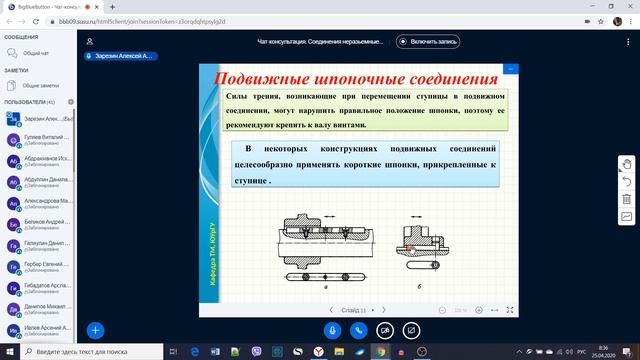Select user Беликов Андрей in list
The image size is (640, 360).
coord(39,225)
